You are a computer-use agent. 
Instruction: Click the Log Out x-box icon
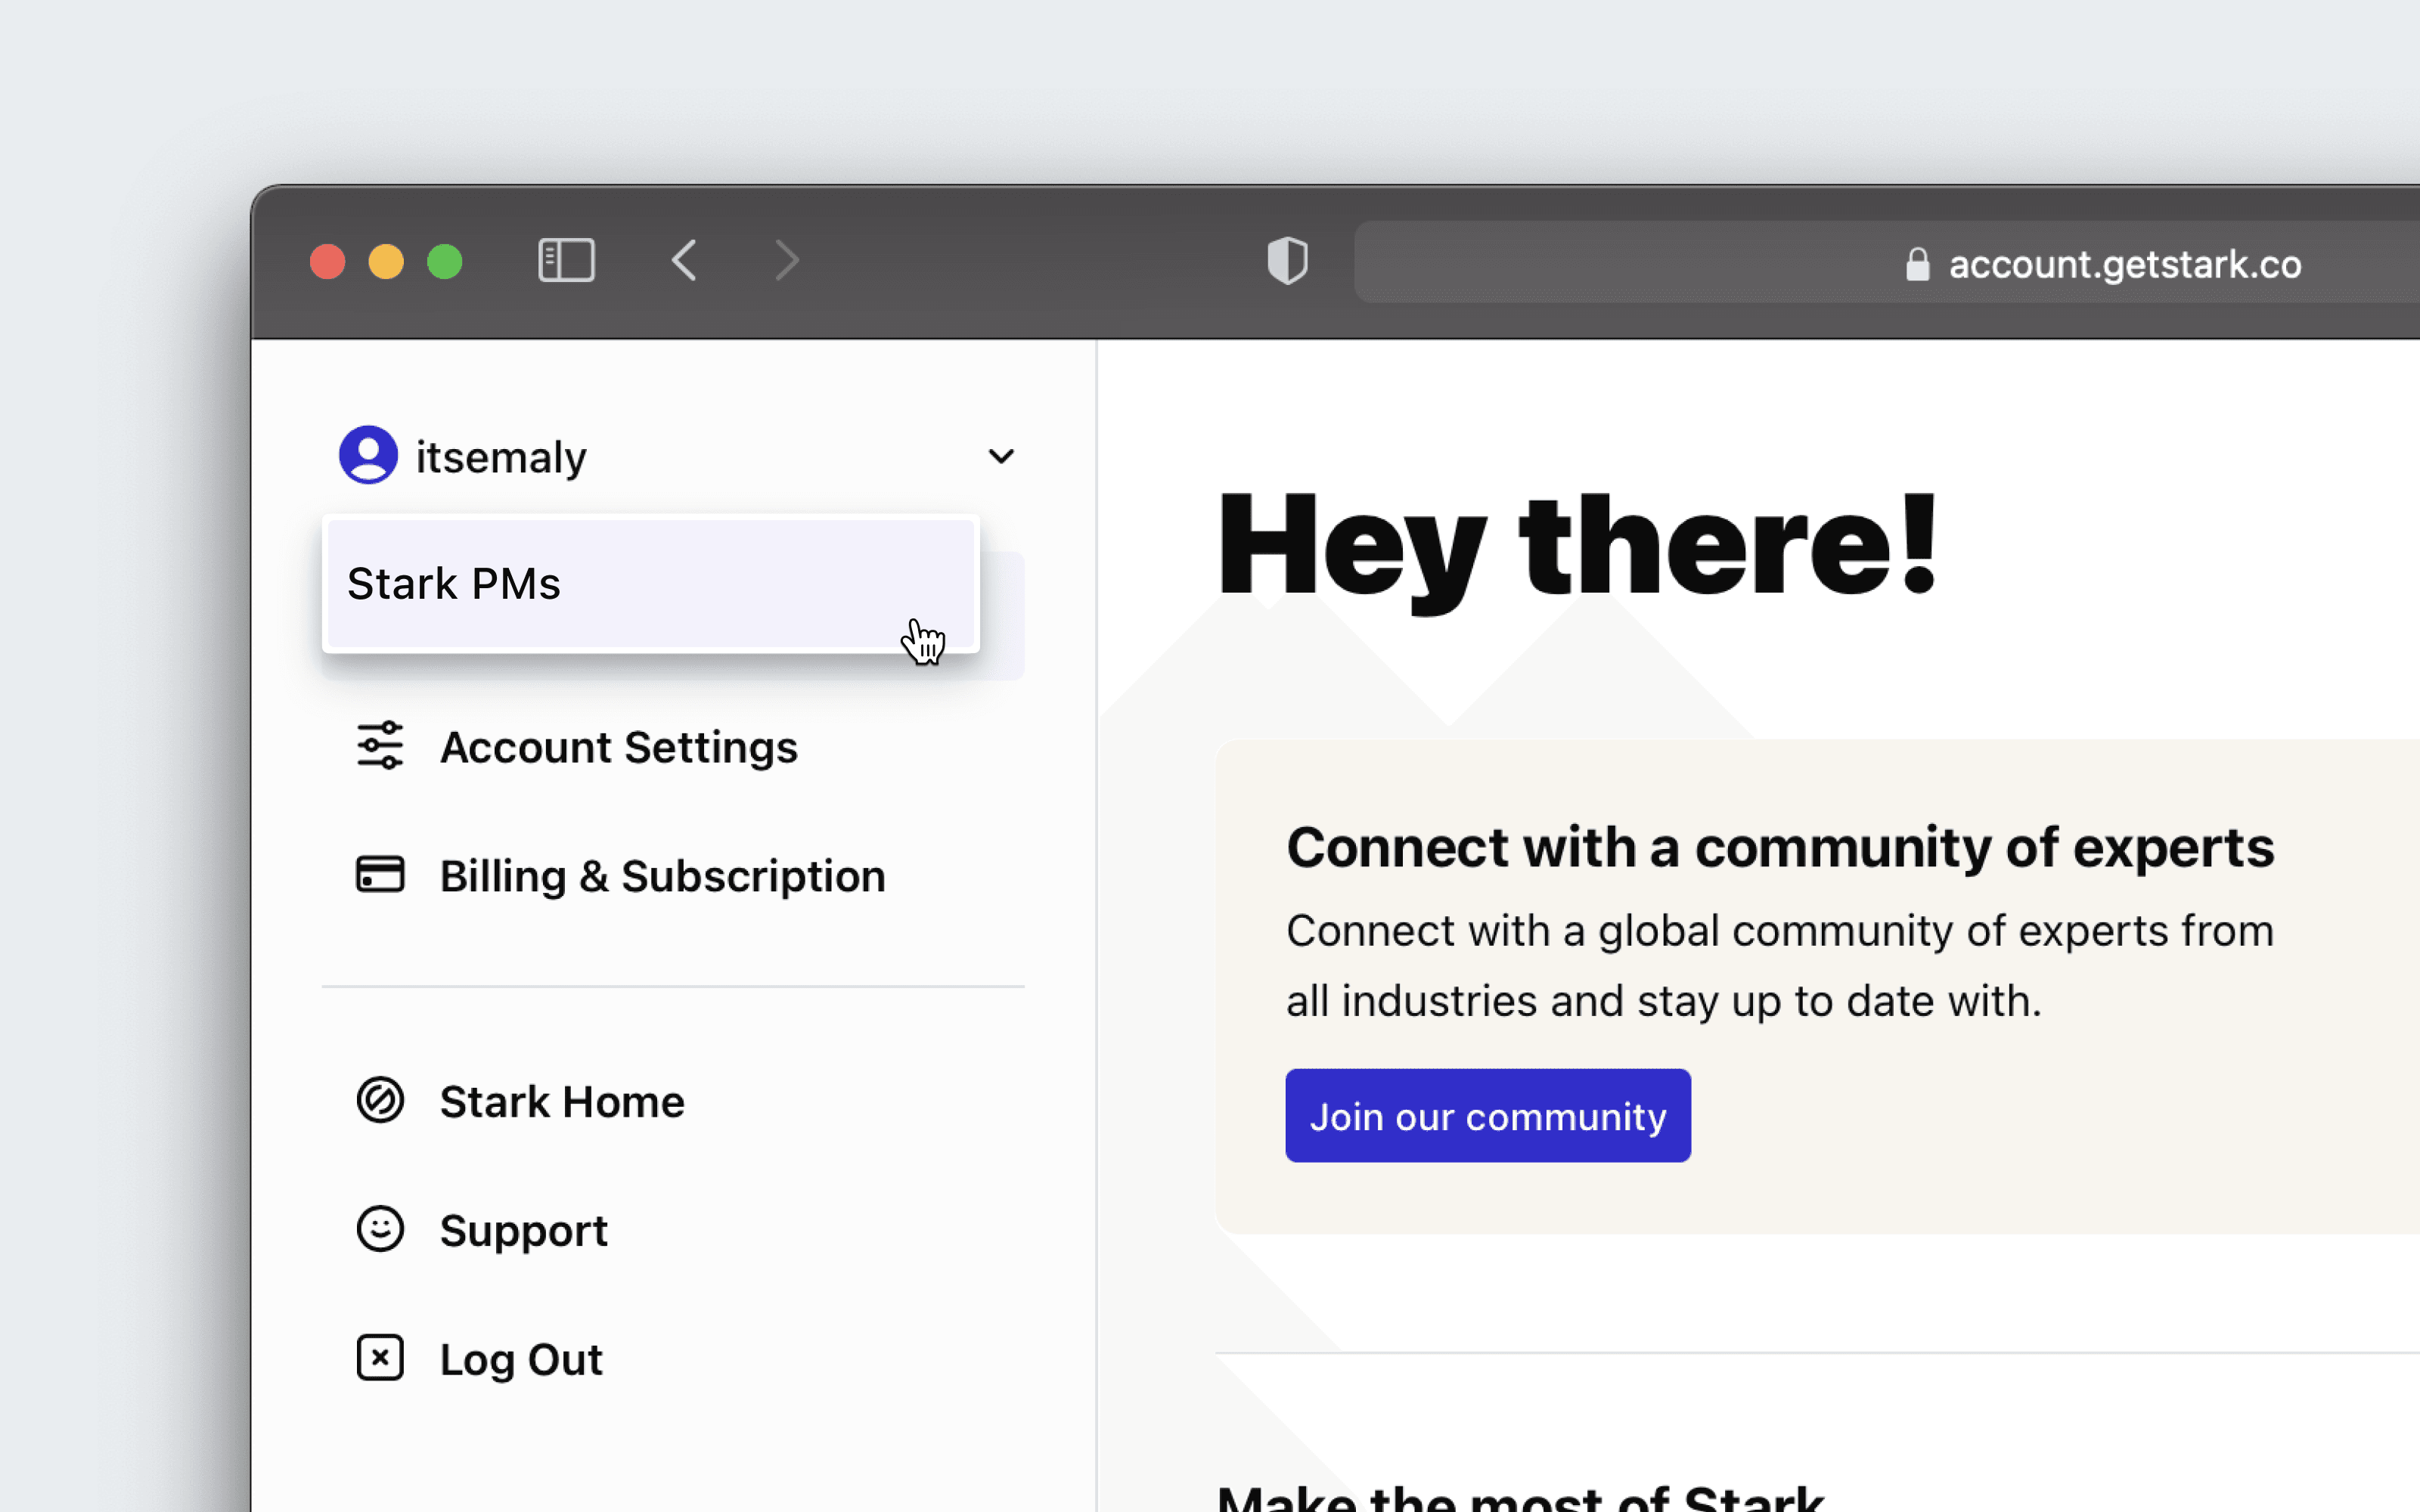[x=380, y=1358]
